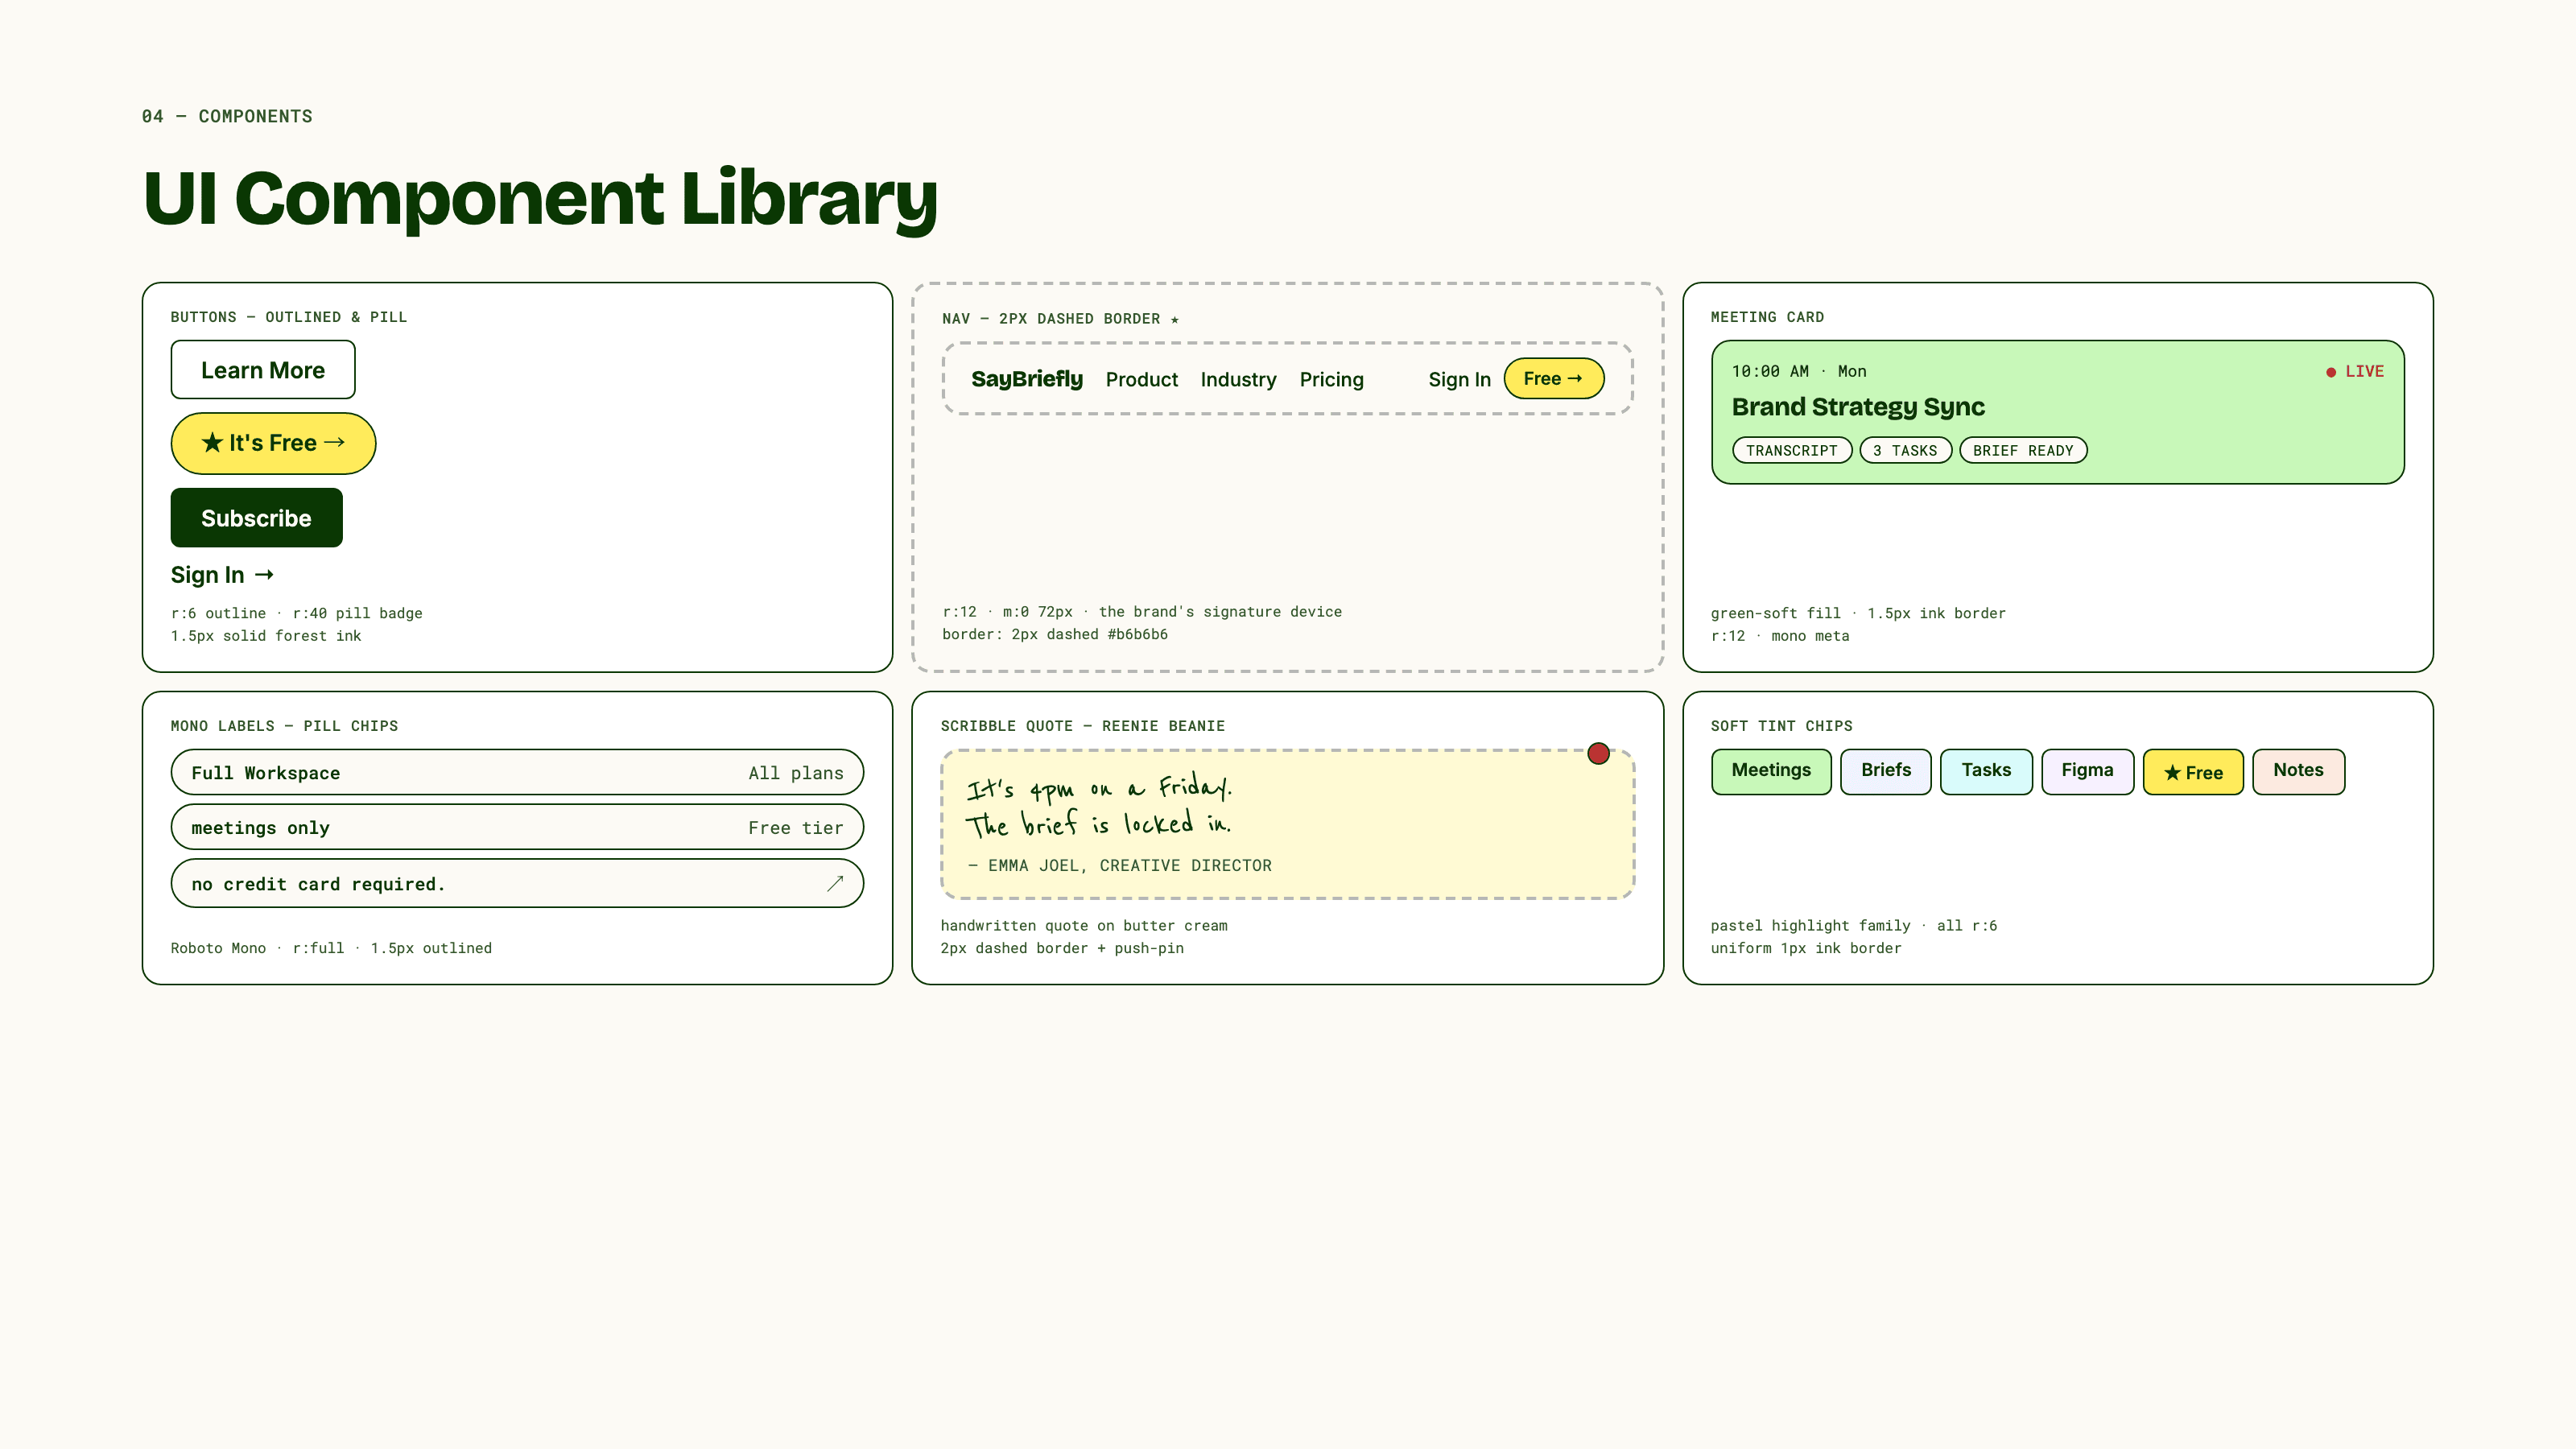Screen dimensions: 2576x1449
Task: Select the meetings only pill row
Action: (x=517, y=827)
